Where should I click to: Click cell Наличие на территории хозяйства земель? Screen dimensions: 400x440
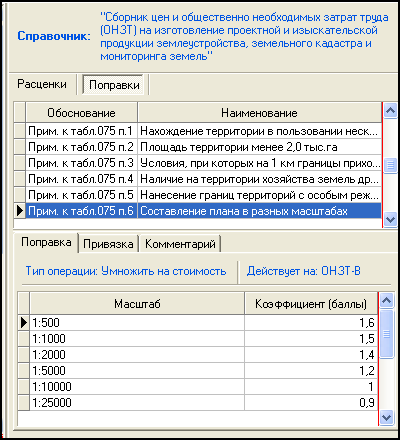(259, 179)
